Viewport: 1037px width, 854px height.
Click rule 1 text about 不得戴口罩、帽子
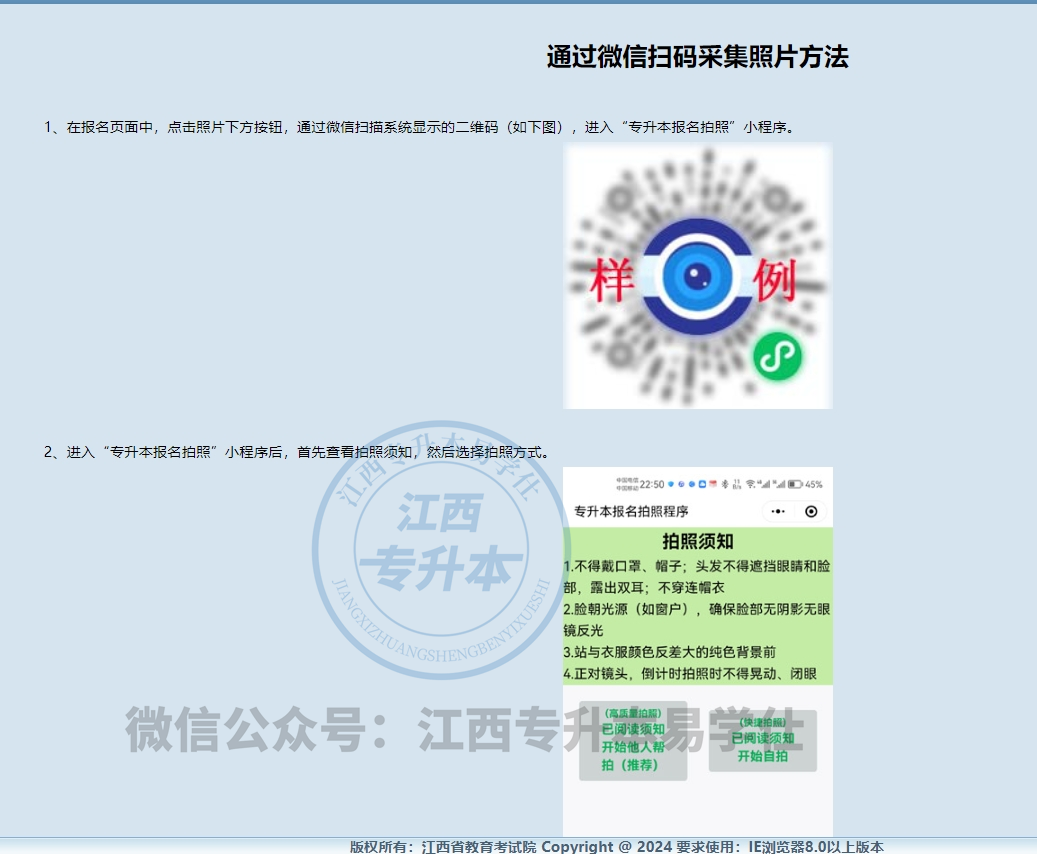697,577
